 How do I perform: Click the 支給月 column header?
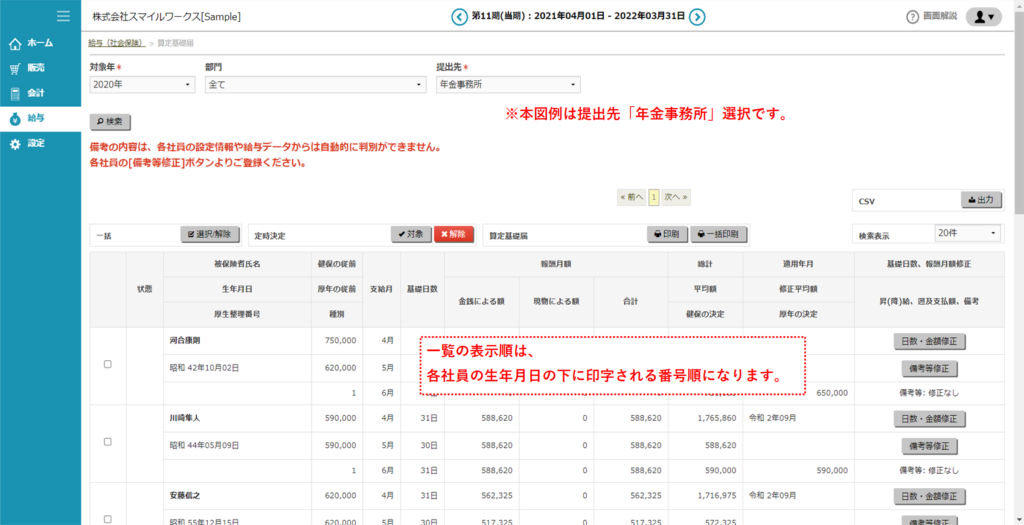point(381,289)
